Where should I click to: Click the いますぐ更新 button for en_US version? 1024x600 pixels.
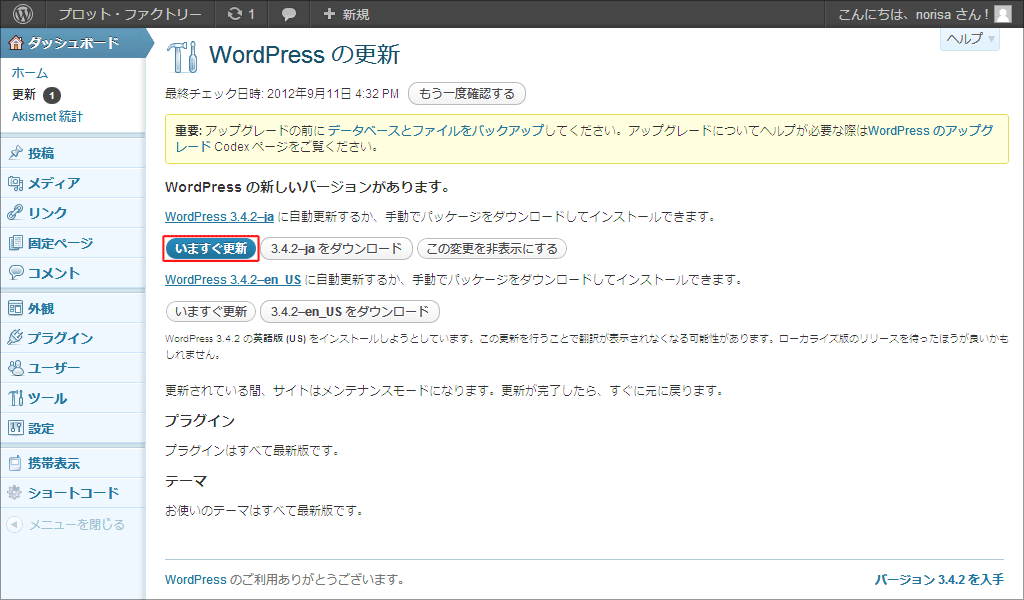point(211,311)
